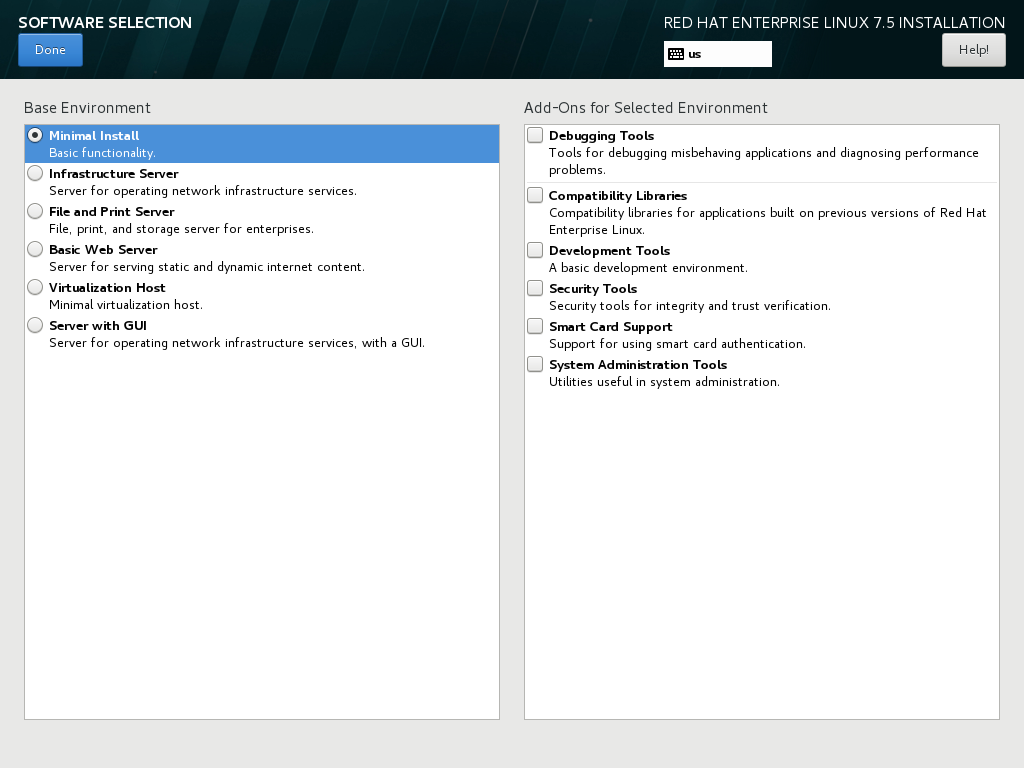1024x768 pixels.
Task: Check System Administration Tools add-on
Action: (534, 363)
